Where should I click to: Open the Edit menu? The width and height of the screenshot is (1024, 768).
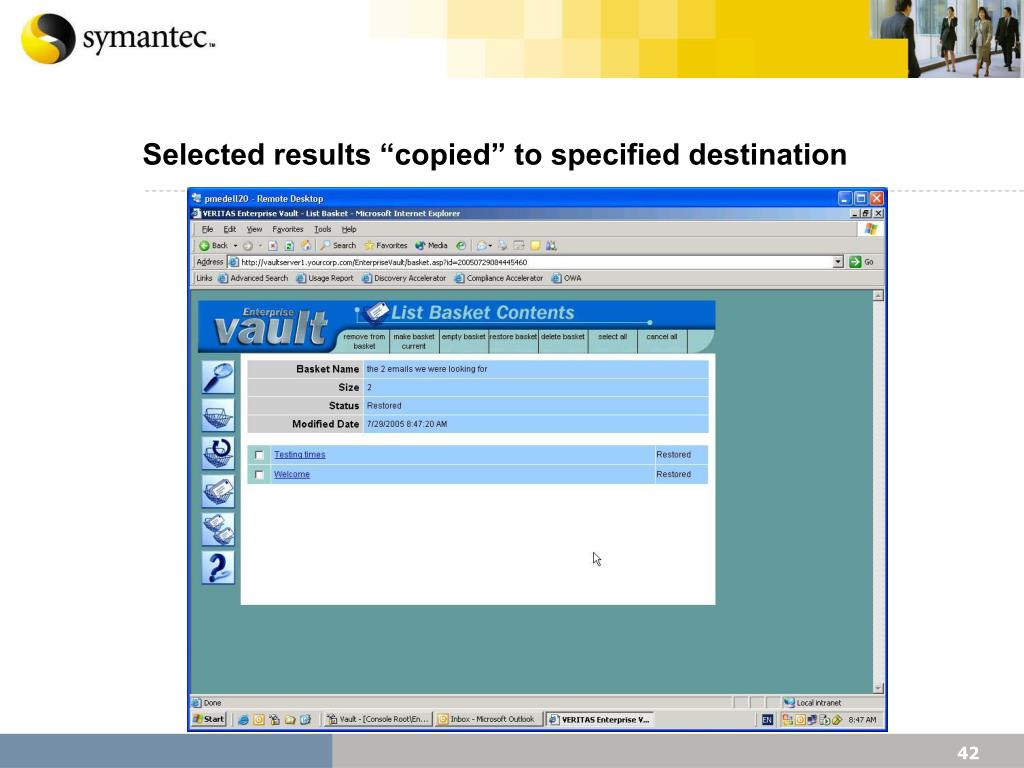[x=230, y=229]
